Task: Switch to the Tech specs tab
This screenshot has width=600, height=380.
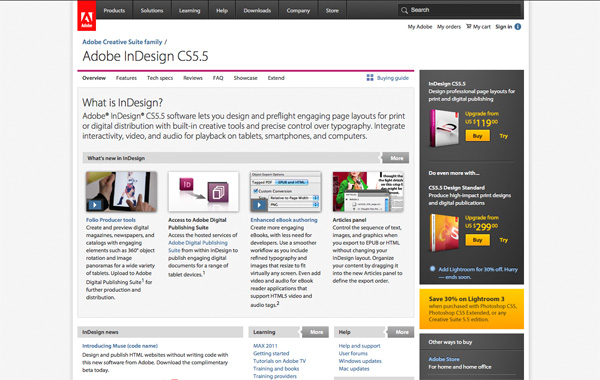Action: (160, 78)
